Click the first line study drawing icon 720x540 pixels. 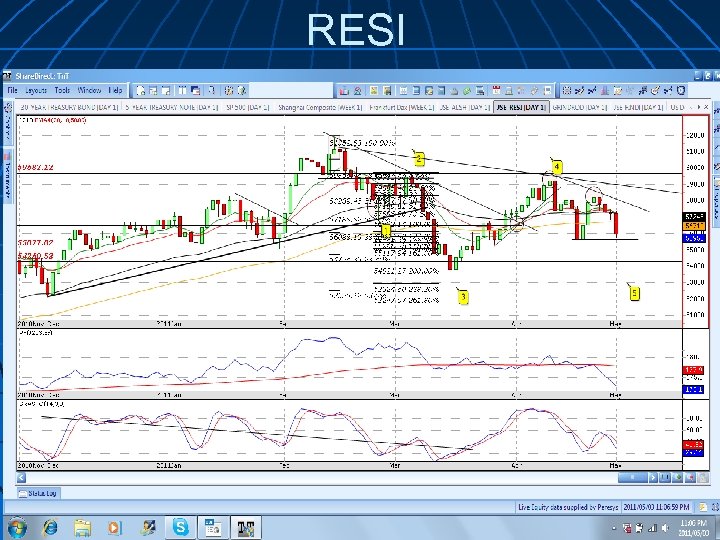coord(579,90)
